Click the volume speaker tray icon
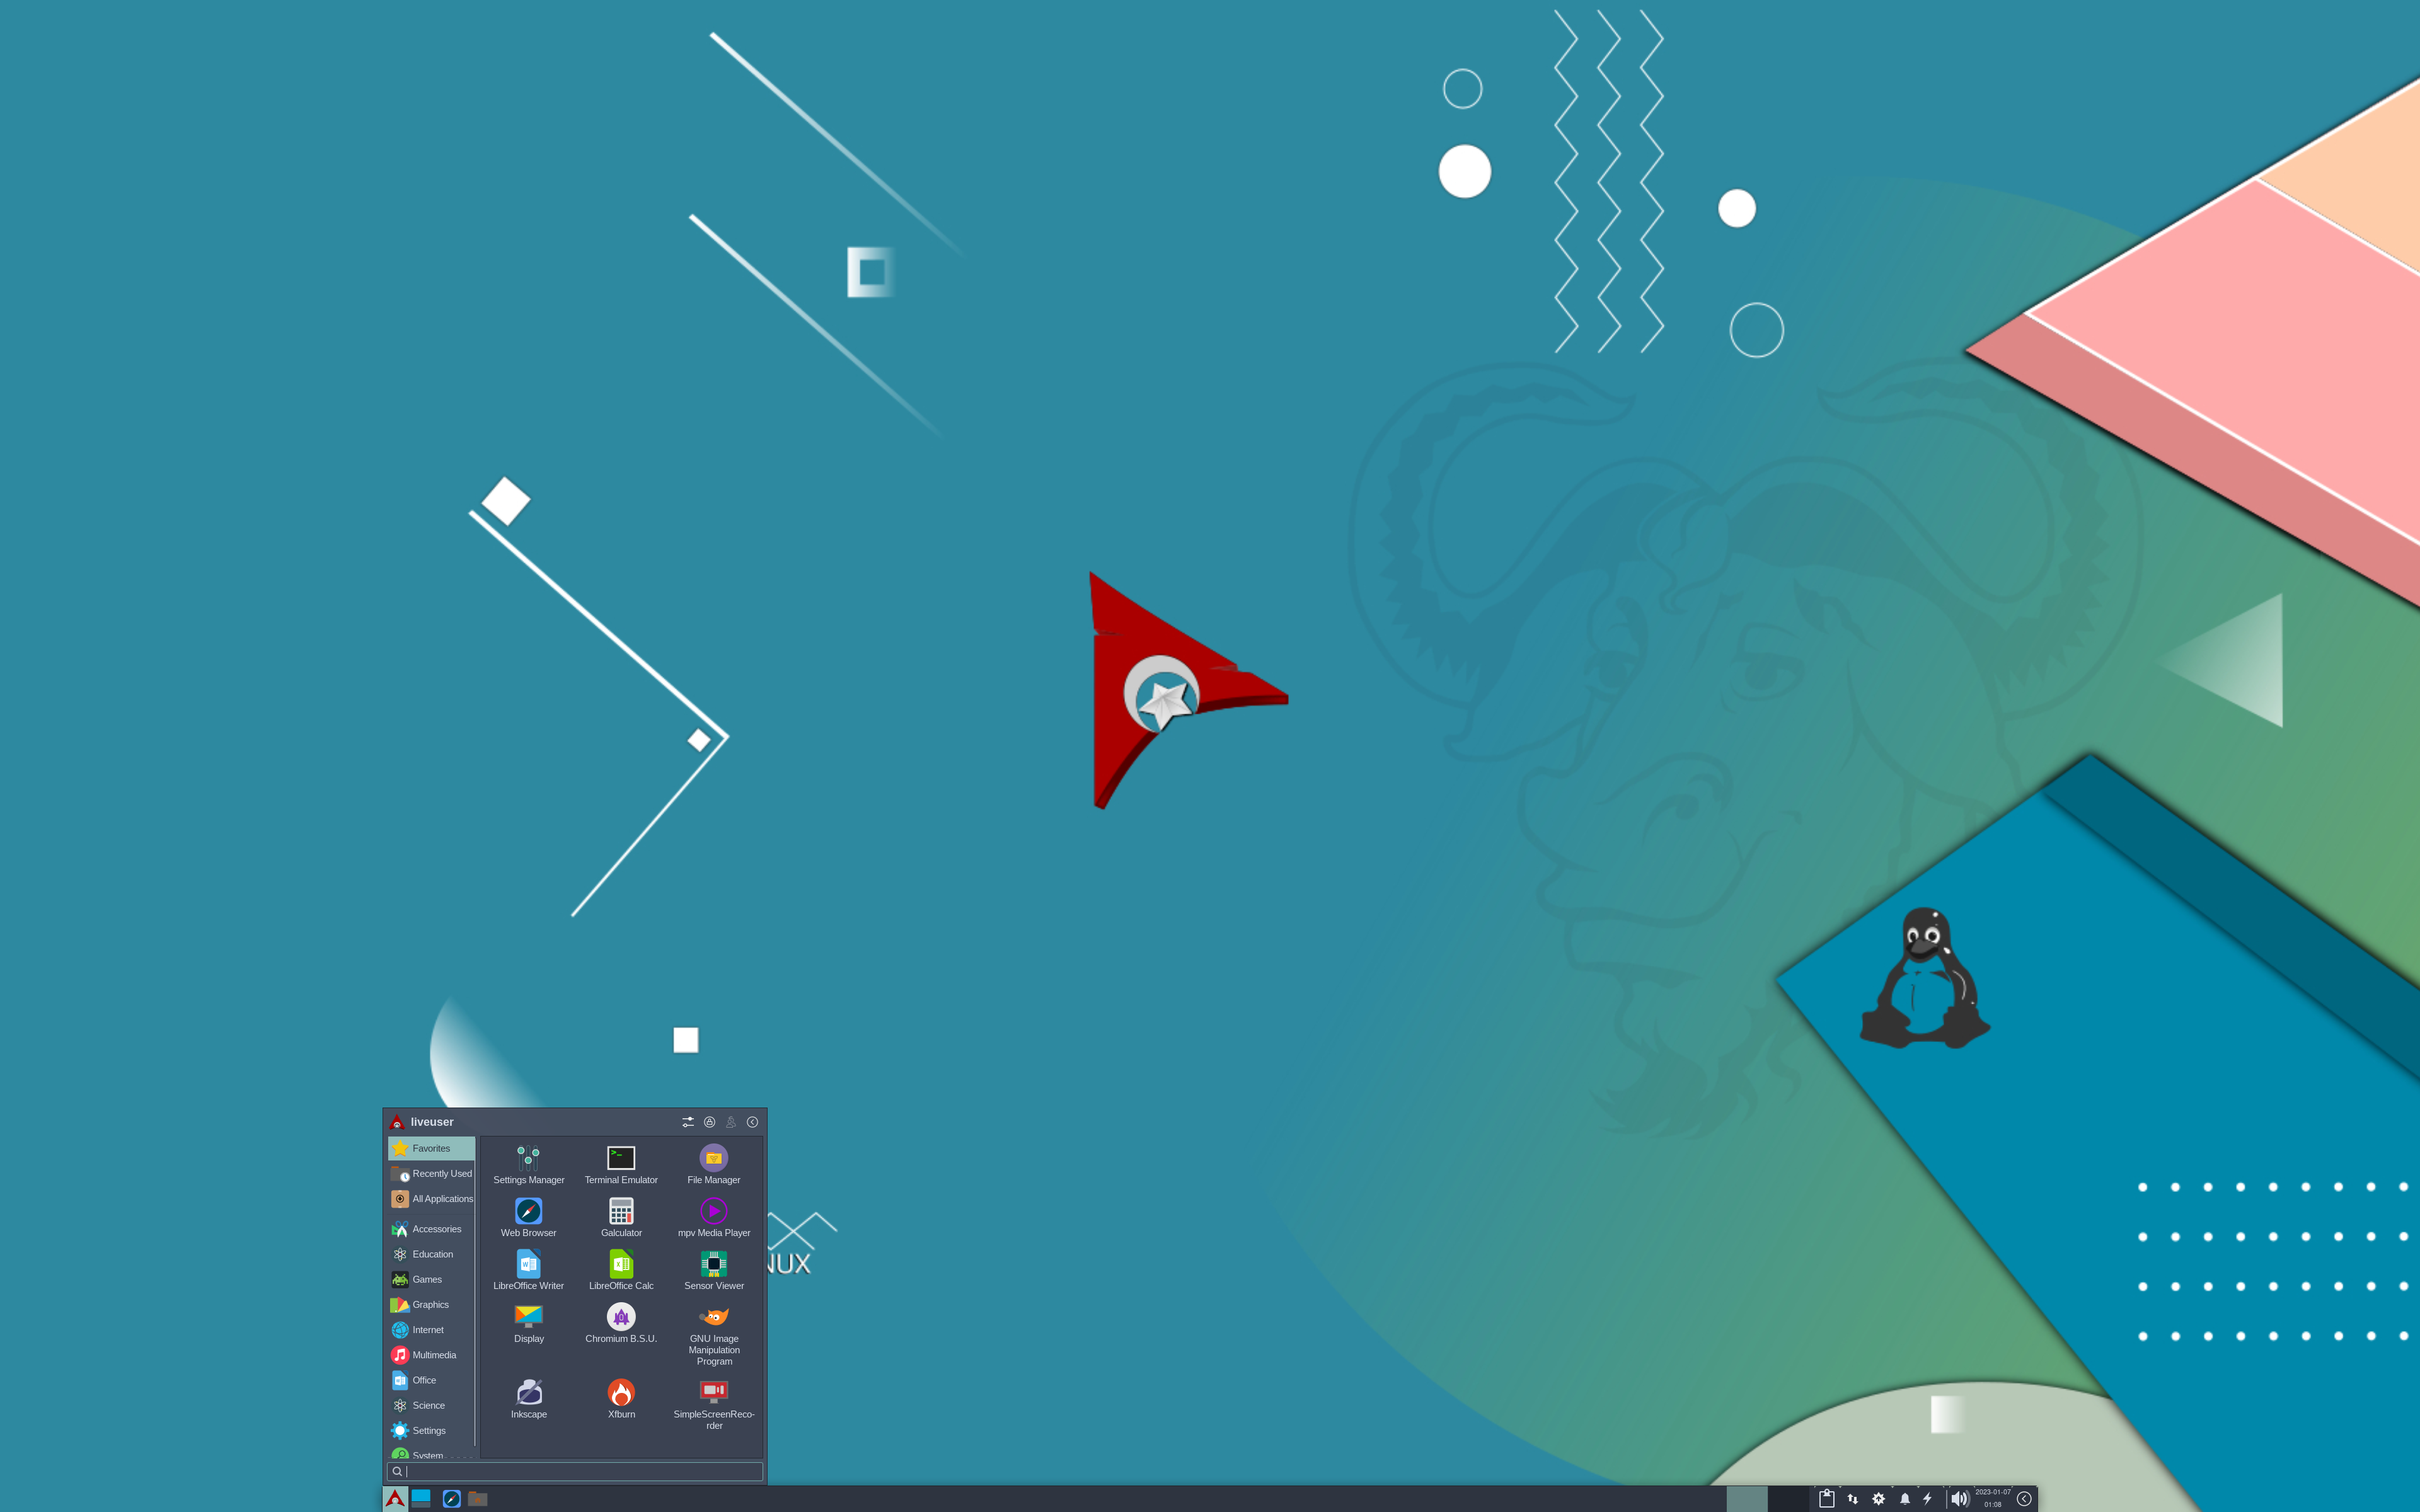The width and height of the screenshot is (2420, 1512). pyautogui.click(x=1960, y=1498)
